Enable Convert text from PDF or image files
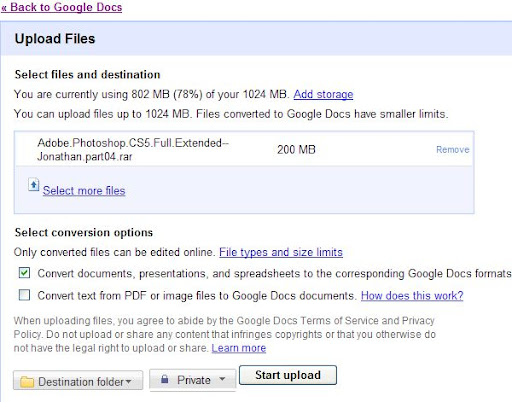 (x=24, y=295)
